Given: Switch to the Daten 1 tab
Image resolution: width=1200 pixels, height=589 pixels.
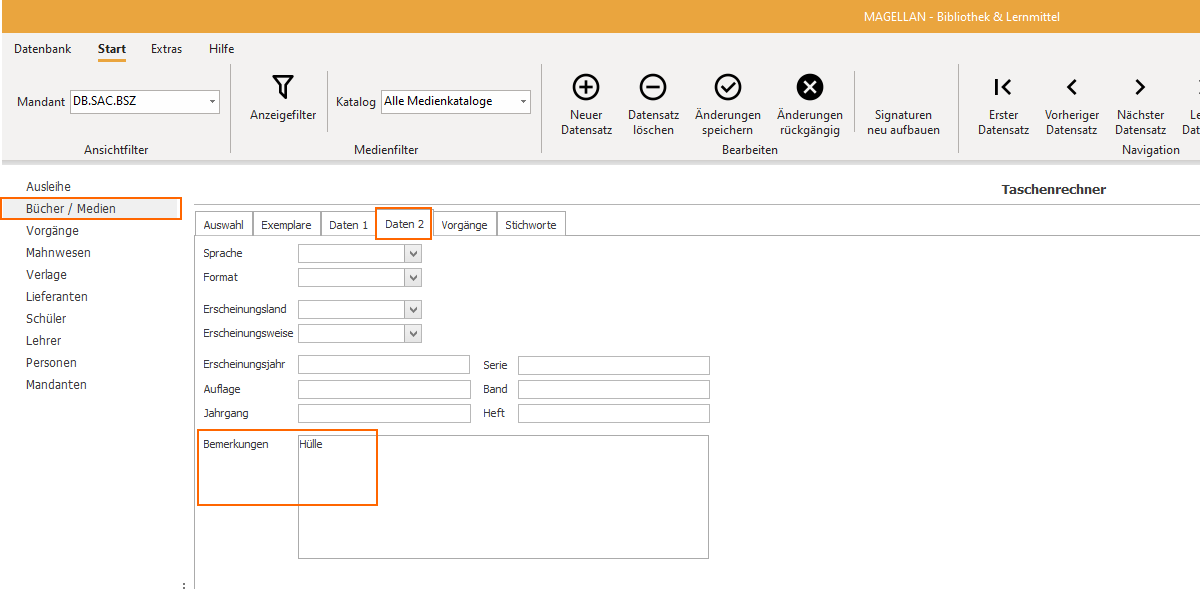Looking at the screenshot, I should point(348,225).
